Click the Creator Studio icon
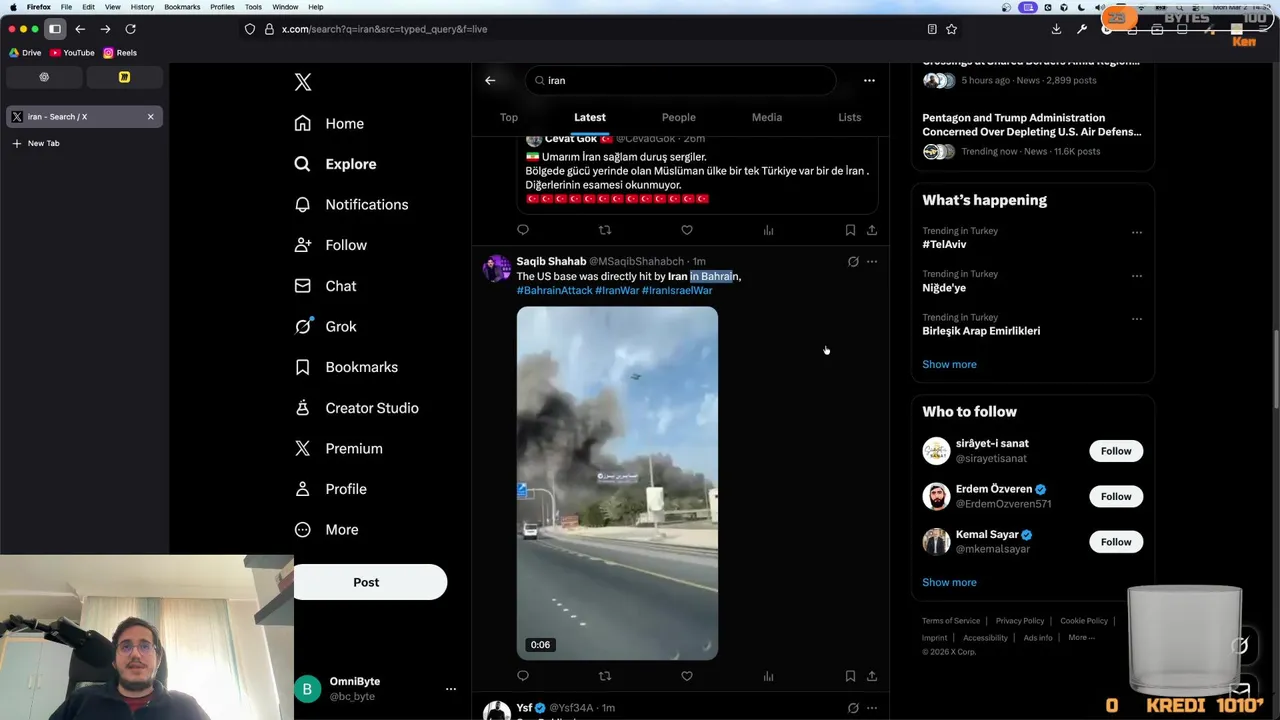Image resolution: width=1280 pixels, height=720 pixels. click(x=302, y=408)
